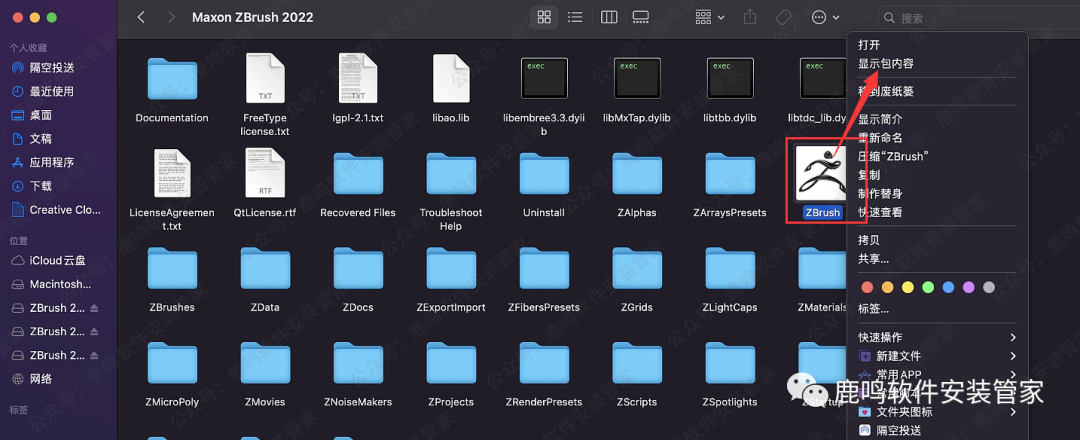Switch to column view
Image resolution: width=1080 pixels, height=440 pixels.
point(608,17)
